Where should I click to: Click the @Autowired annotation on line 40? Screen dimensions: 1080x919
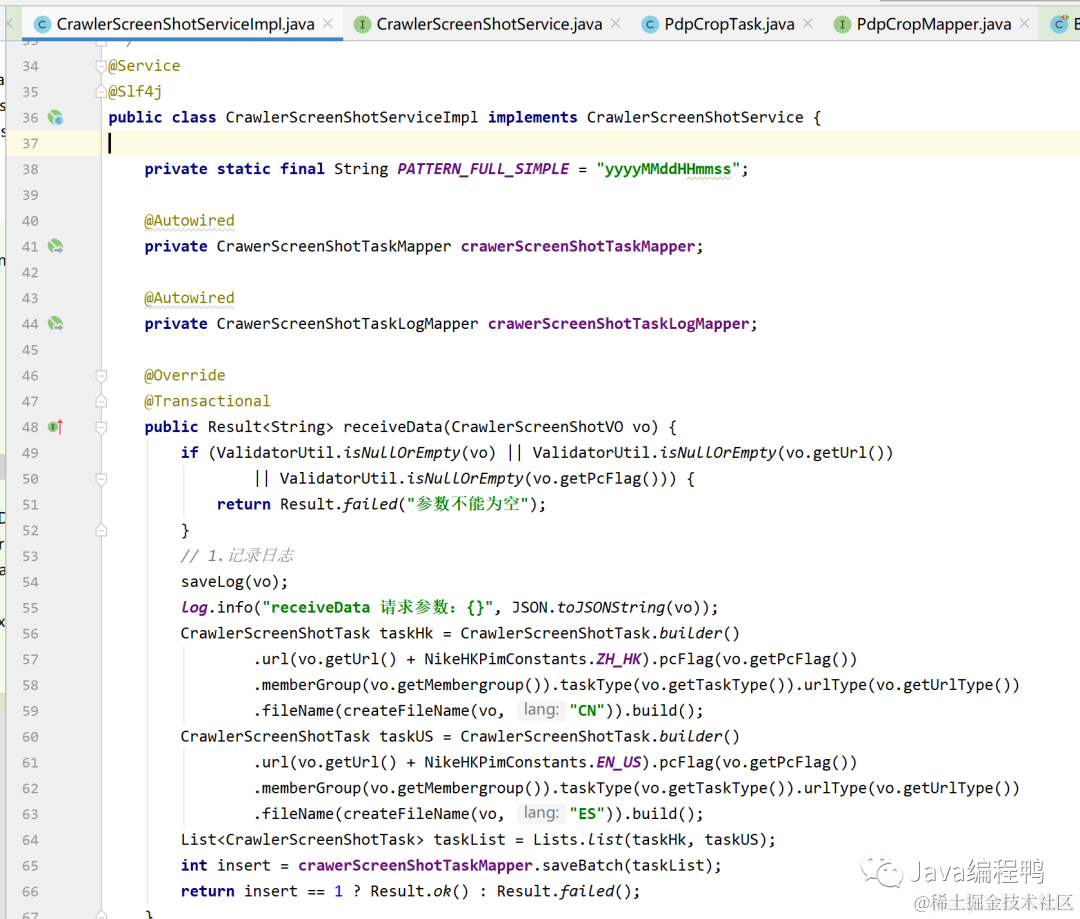[189, 220]
